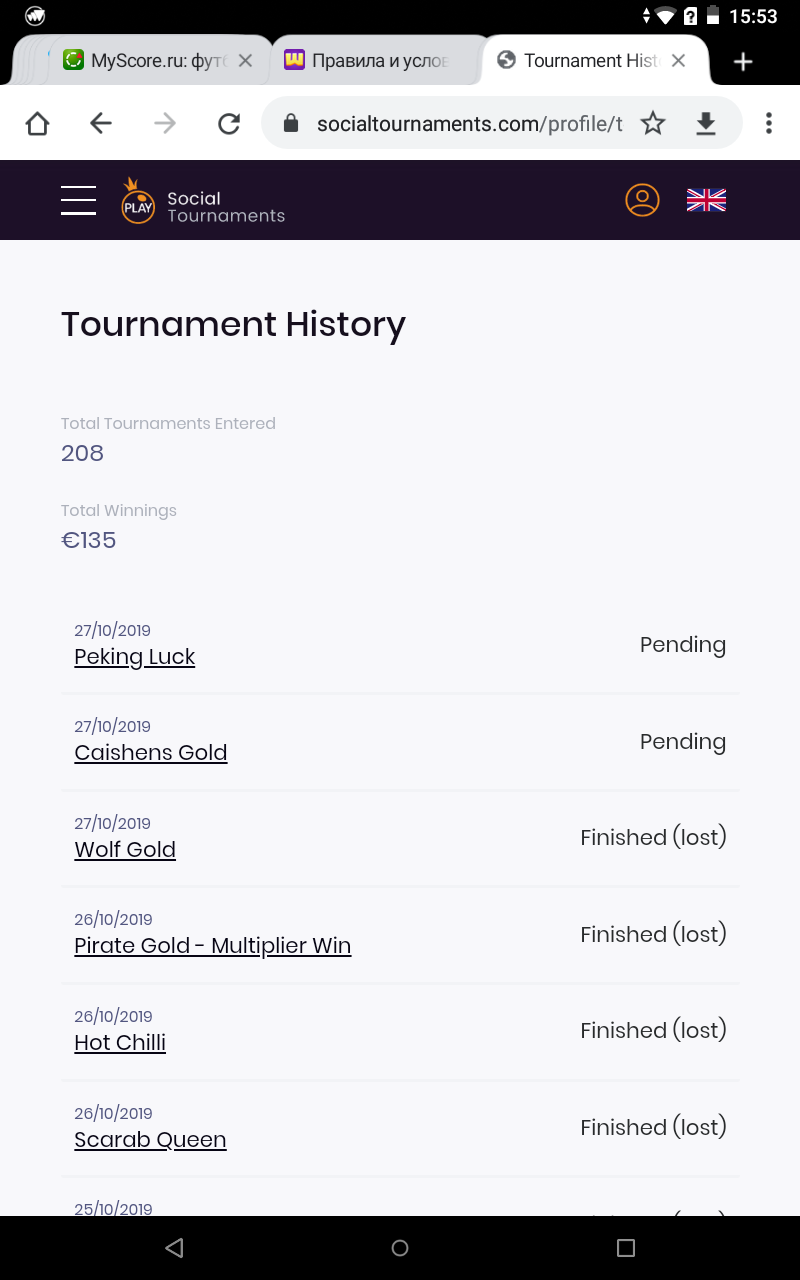Close the Tournament History tab

(678, 61)
